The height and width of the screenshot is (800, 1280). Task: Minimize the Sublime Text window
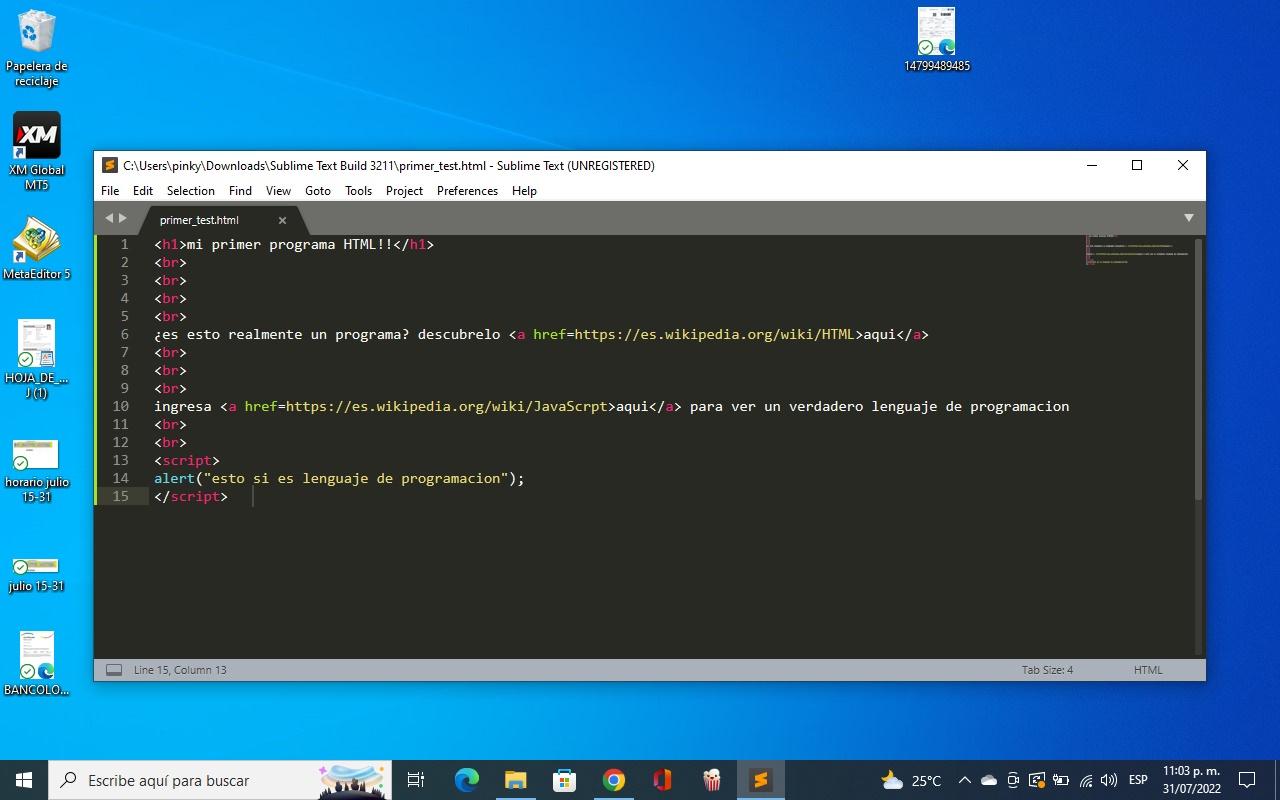coord(1091,166)
